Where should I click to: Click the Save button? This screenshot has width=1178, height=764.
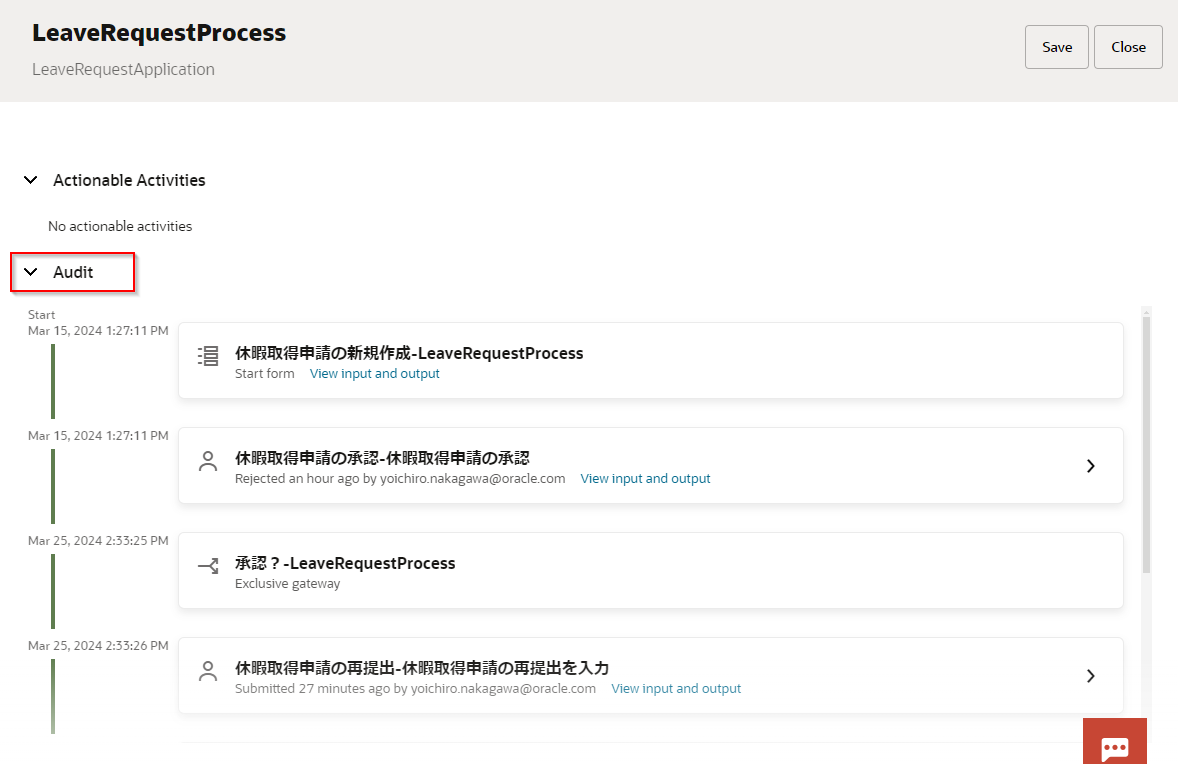1057,47
